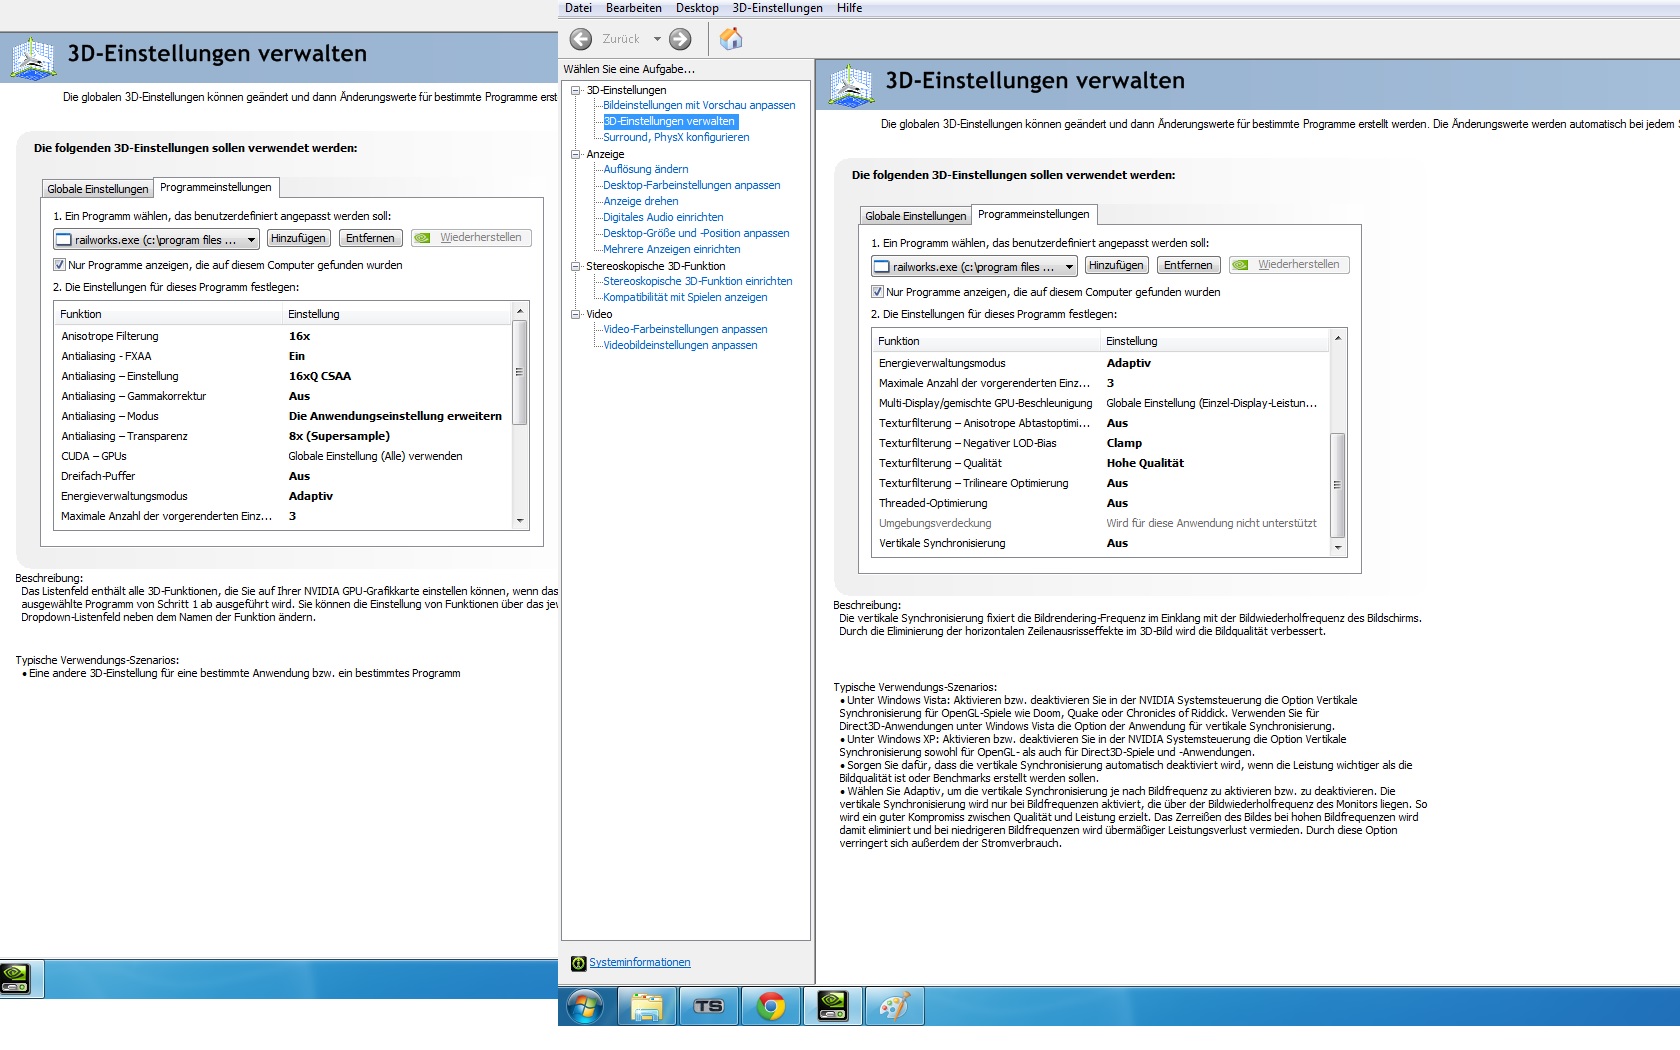Click the back arrow in the toolbar

point(581,39)
